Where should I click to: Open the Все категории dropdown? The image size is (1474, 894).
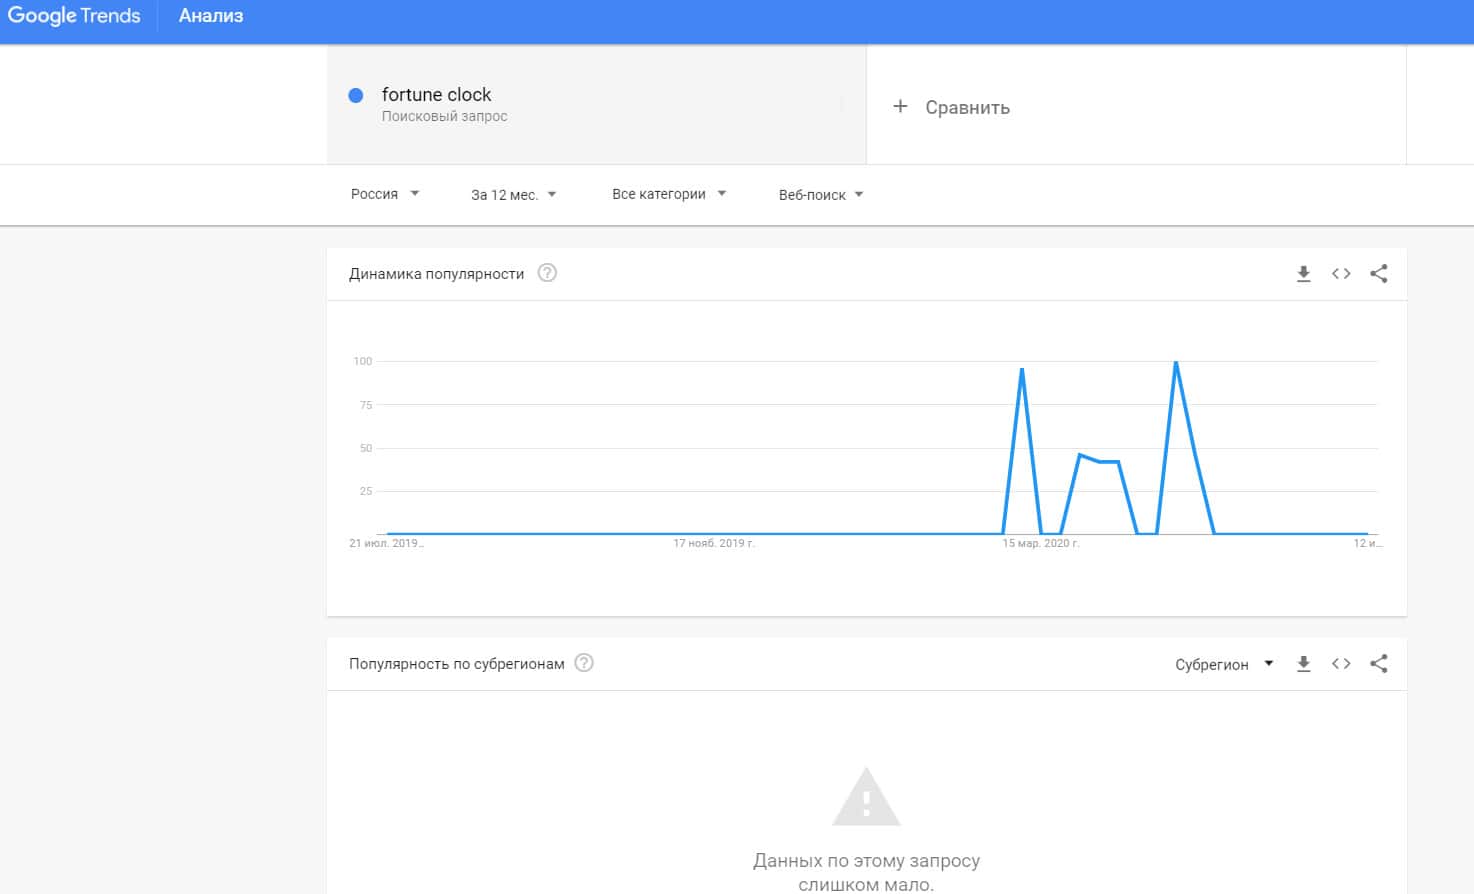668,194
